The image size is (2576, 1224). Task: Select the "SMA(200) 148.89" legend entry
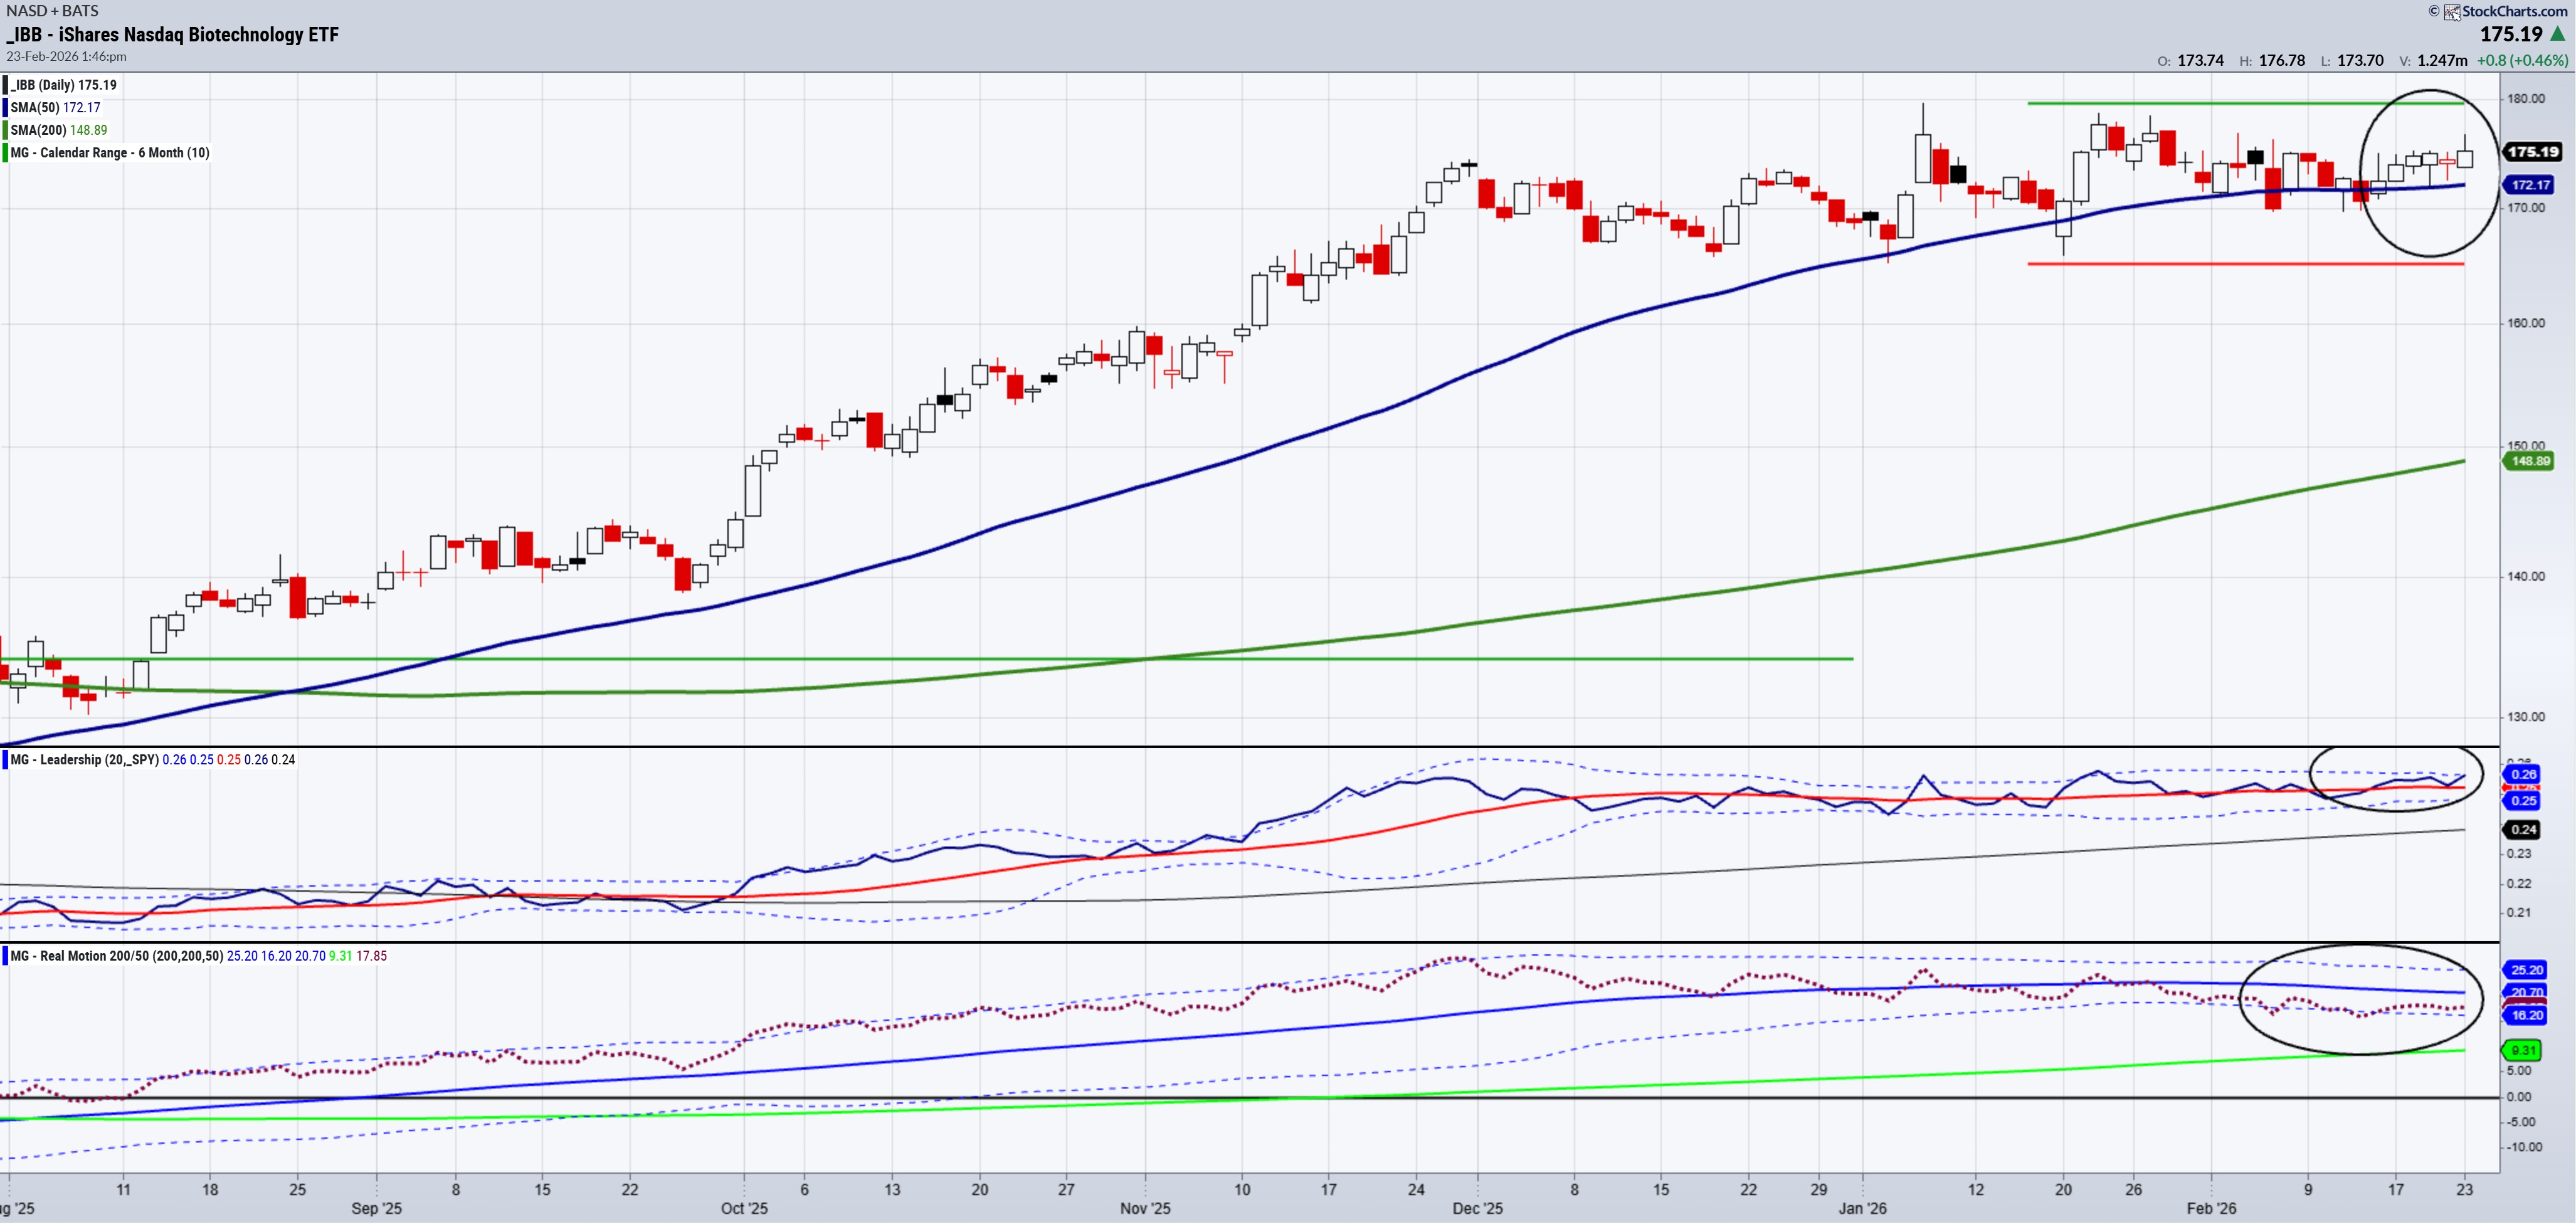[59, 130]
